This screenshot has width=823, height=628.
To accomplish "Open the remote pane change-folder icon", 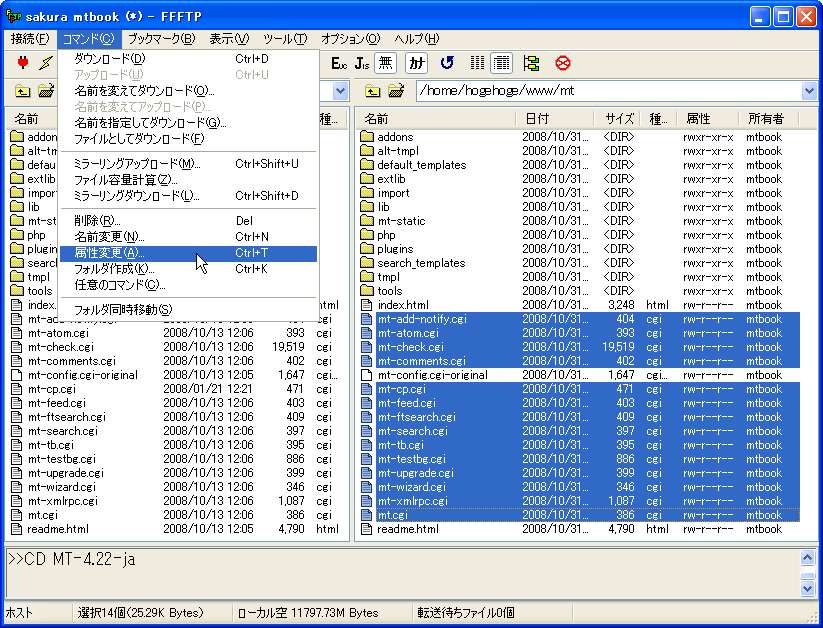I will [396, 91].
